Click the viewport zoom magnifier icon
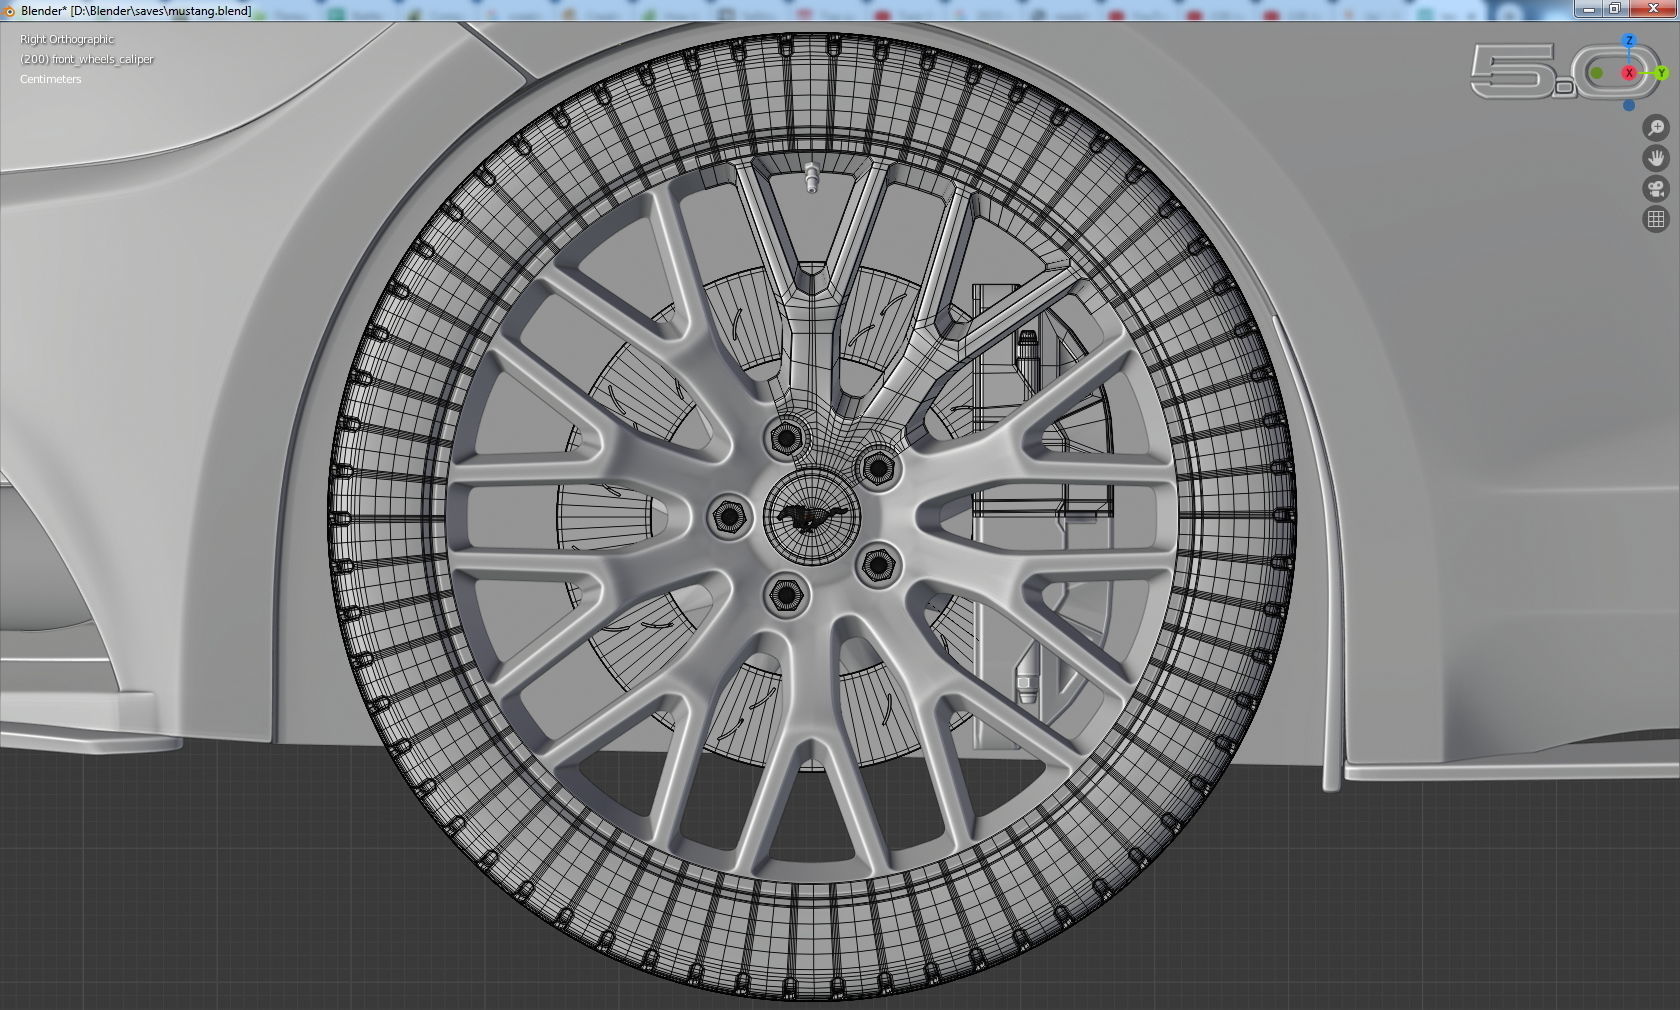This screenshot has height=1010, width=1680. click(1656, 128)
